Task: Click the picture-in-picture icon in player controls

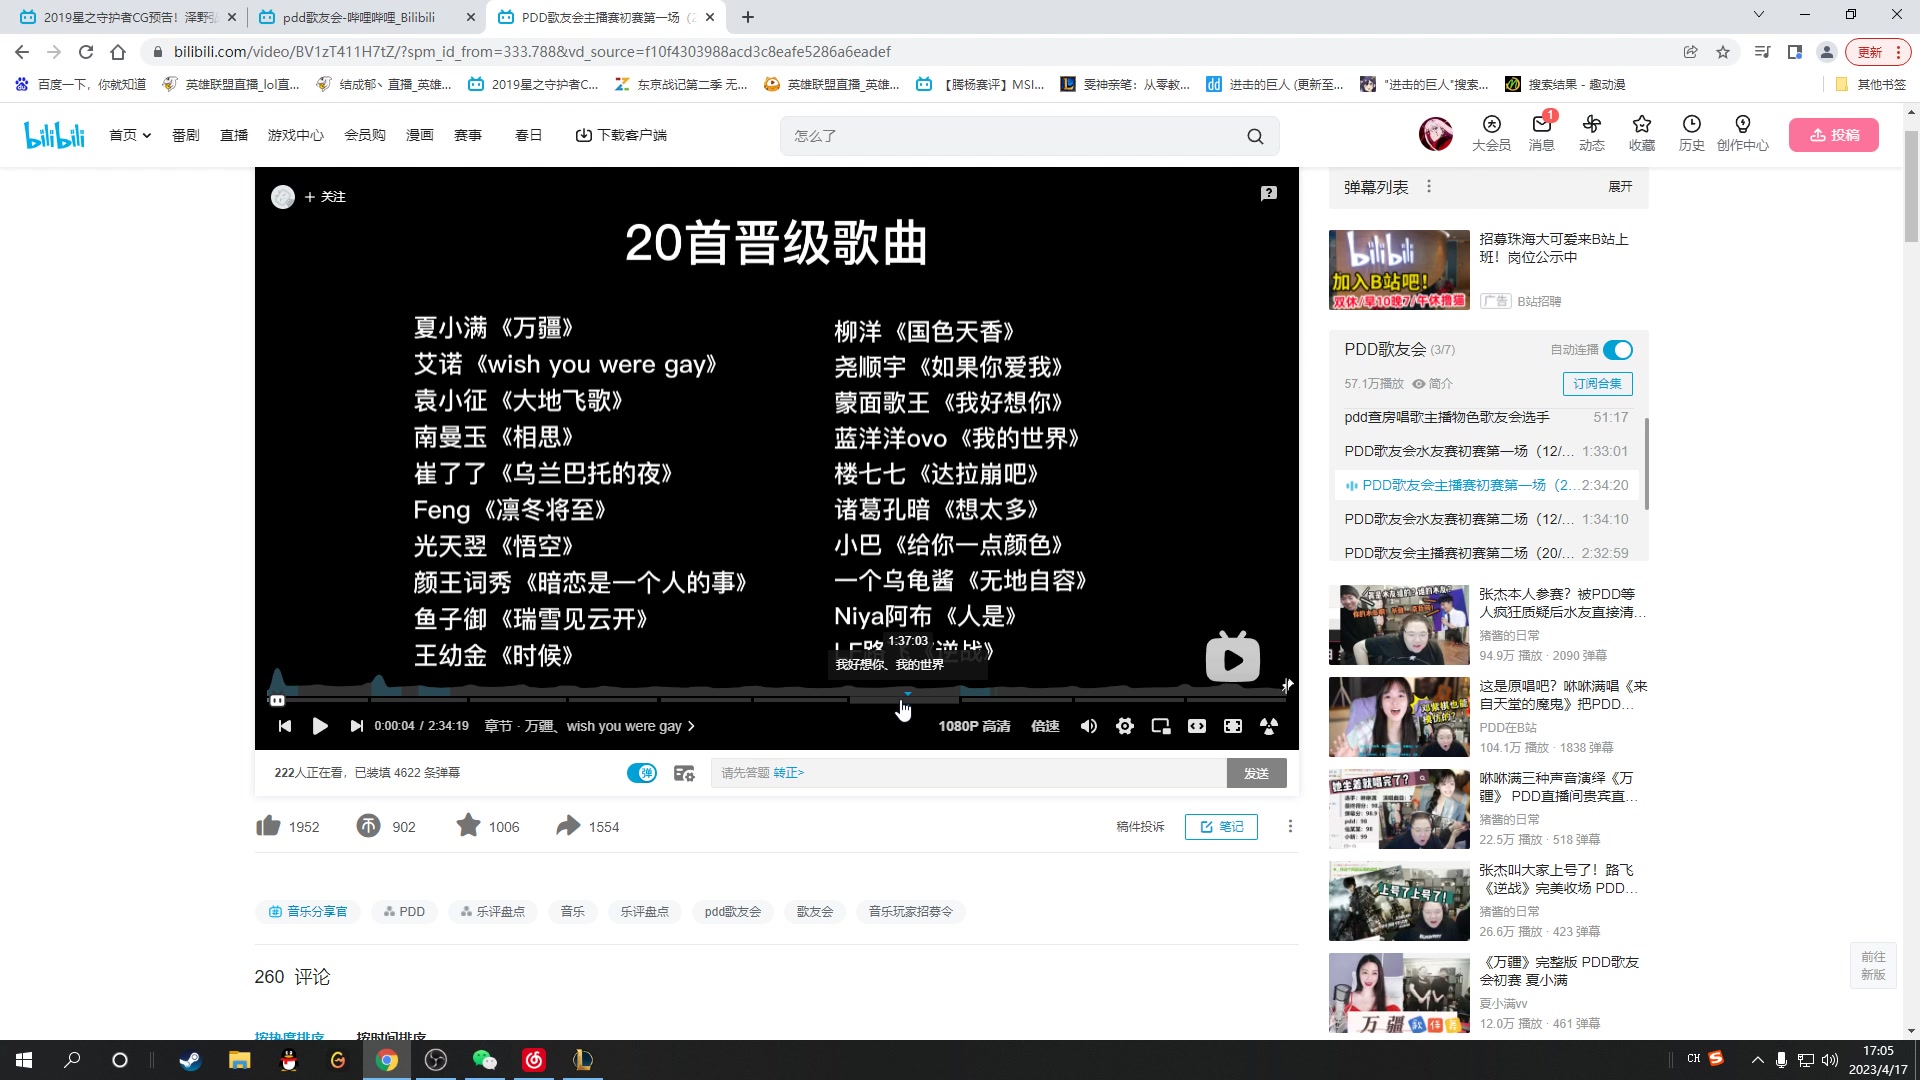Action: pyautogui.click(x=1161, y=726)
